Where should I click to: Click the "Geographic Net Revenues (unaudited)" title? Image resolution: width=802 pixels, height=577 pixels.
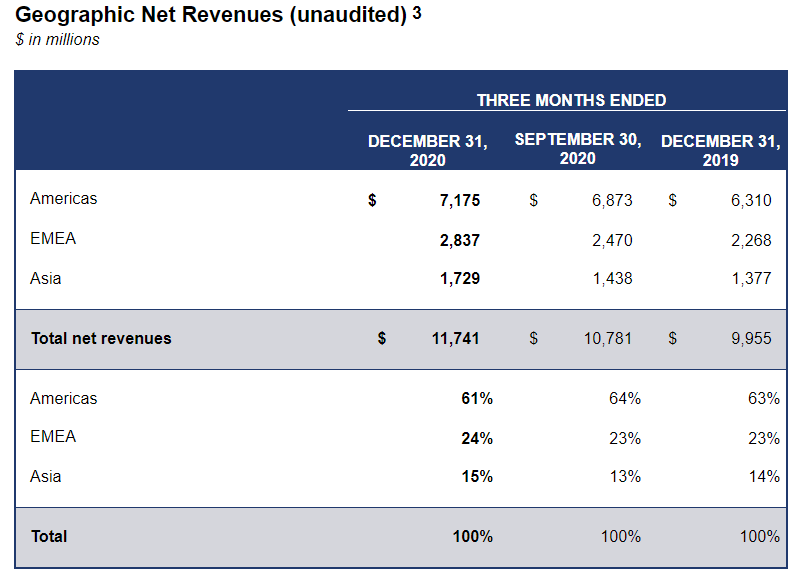(211, 15)
